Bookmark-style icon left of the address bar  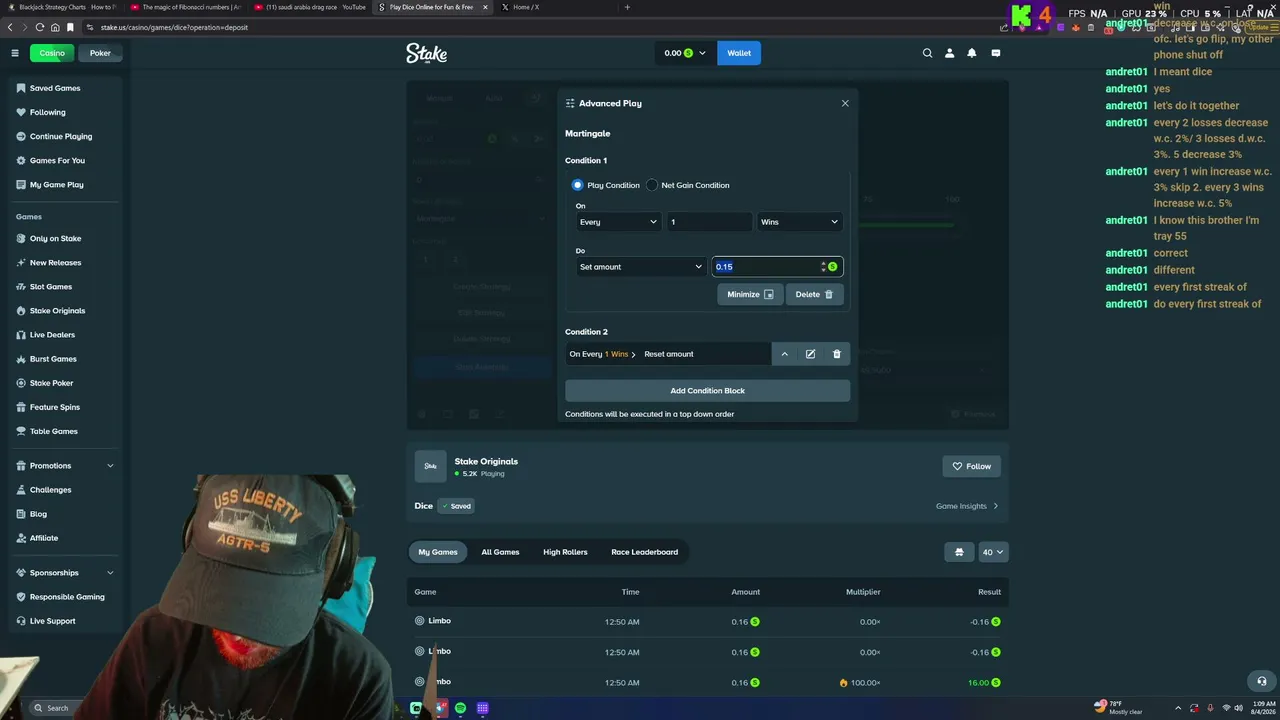point(70,27)
